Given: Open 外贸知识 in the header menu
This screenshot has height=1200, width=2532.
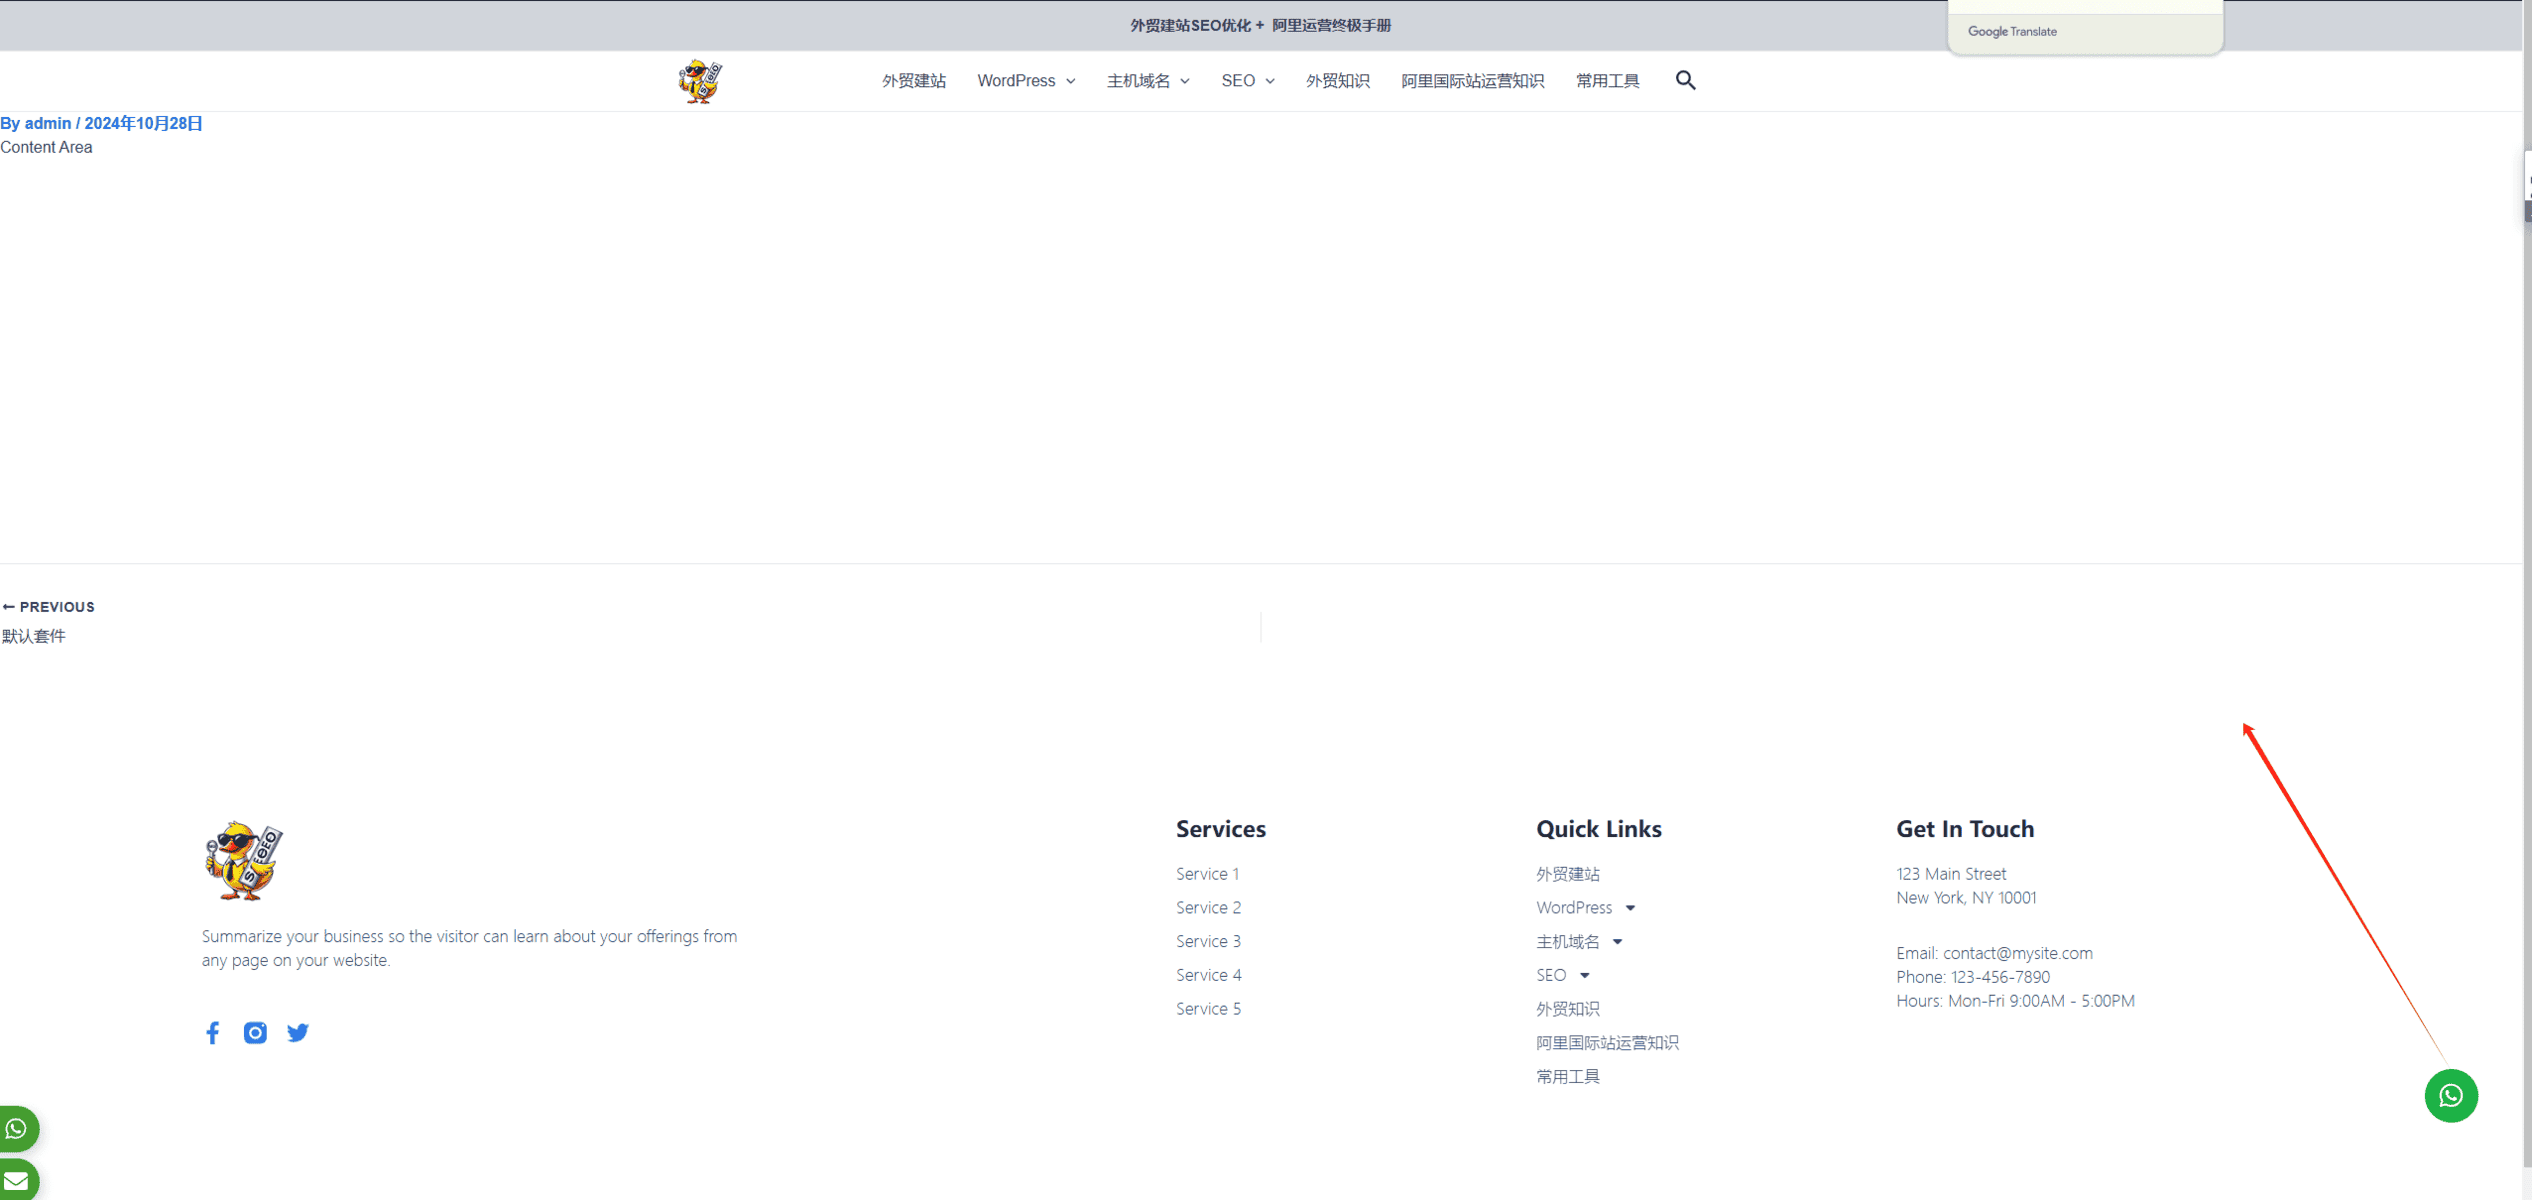Looking at the screenshot, I should point(1337,81).
